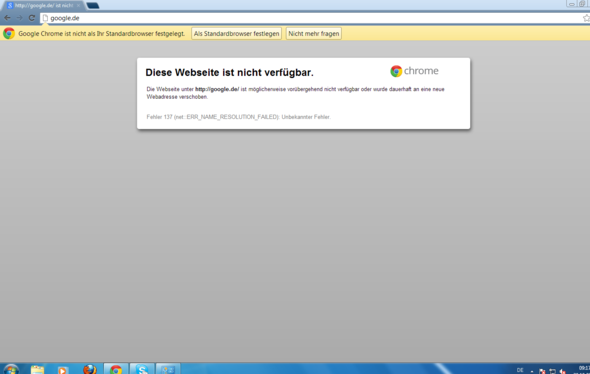This screenshot has width=590, height=374.
Task: Open the Windows Start menu
Action: 11,369
